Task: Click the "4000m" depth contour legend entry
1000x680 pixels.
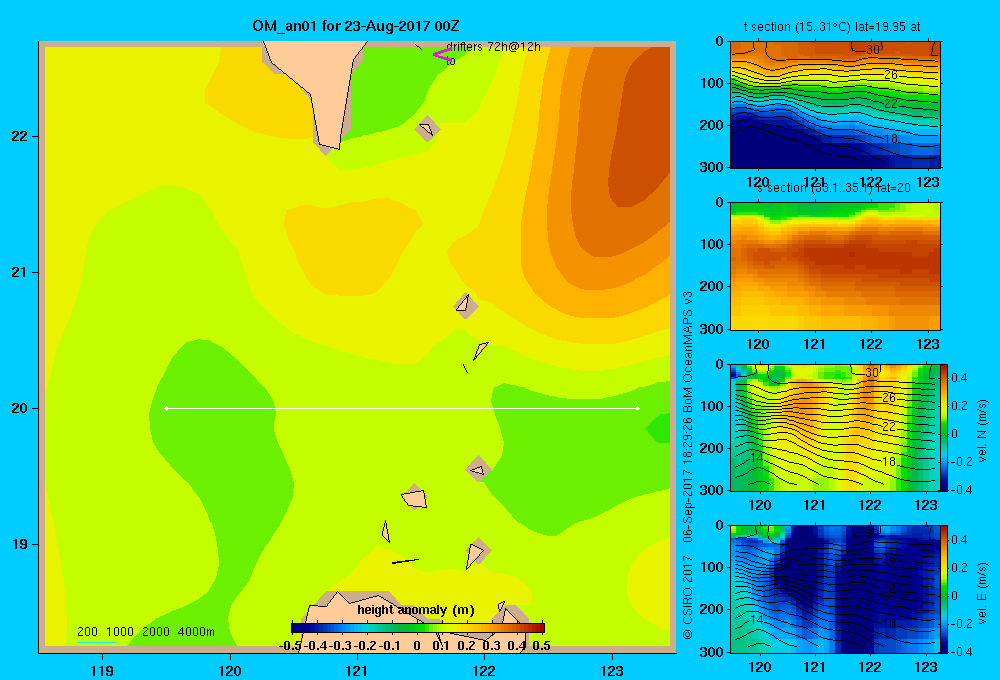Action: click(196, 632)
